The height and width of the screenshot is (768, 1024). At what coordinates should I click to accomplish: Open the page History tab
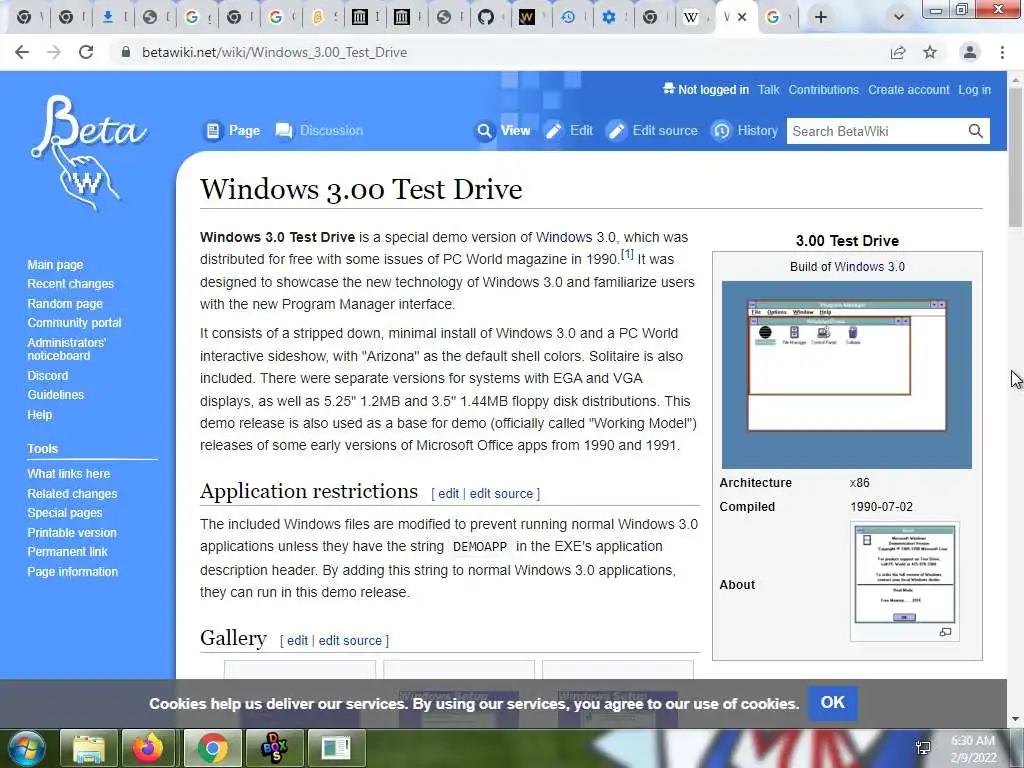point(744,131)
